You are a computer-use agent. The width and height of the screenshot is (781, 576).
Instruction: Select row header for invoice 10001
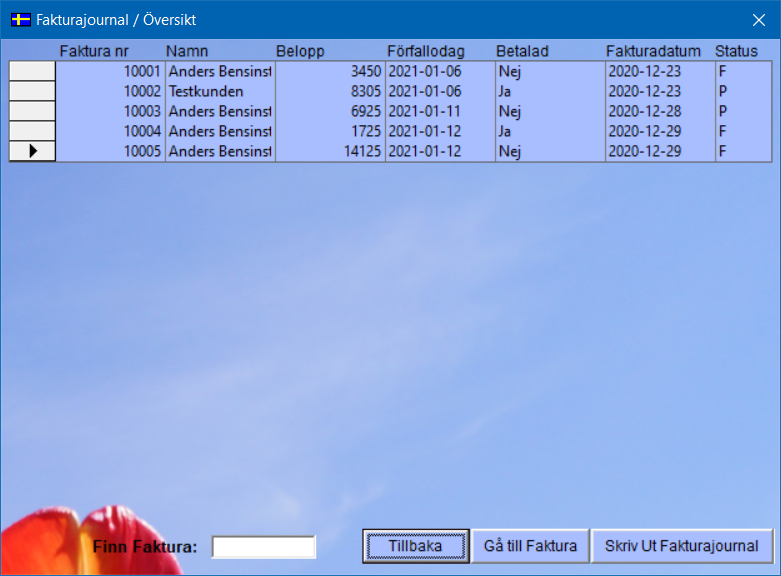click(x=32, y=71)
